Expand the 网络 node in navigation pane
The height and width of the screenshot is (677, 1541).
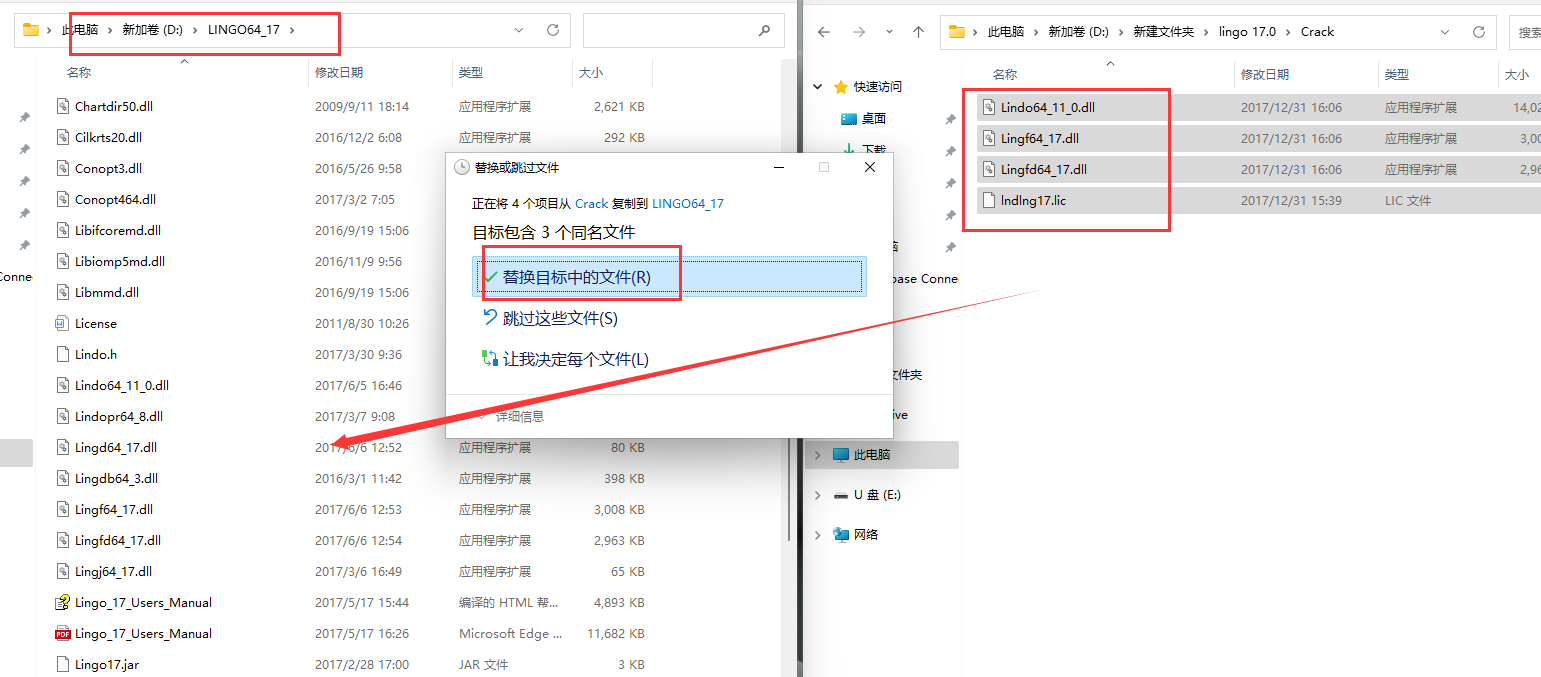click(818, 534)
